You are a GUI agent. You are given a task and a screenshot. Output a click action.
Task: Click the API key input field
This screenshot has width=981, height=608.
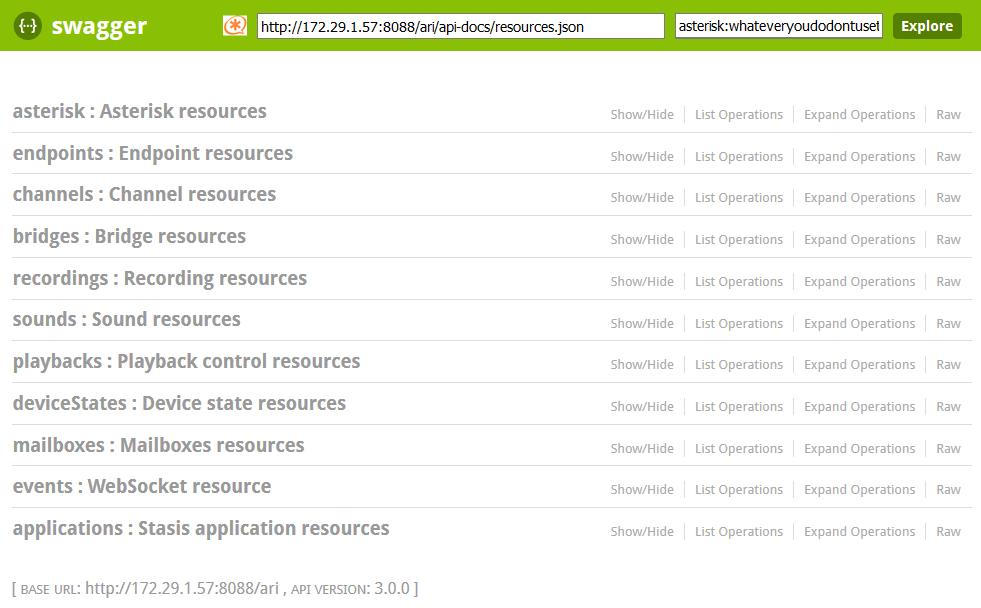tap(779, 27)
